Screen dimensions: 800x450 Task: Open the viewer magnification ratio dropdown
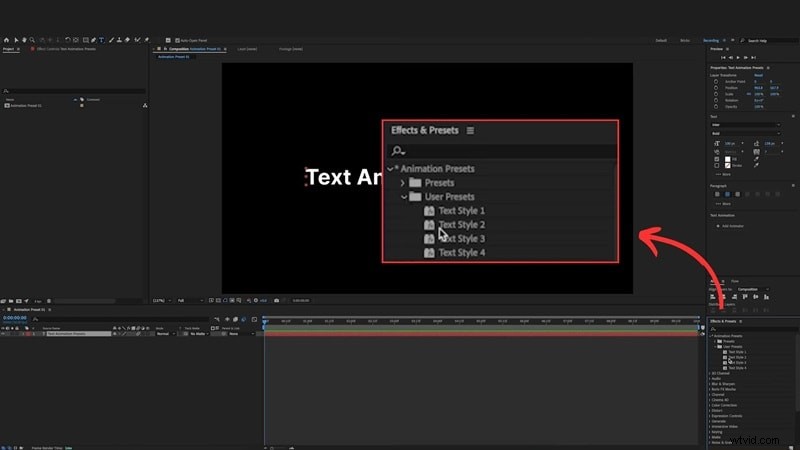(x=162, y=301)
